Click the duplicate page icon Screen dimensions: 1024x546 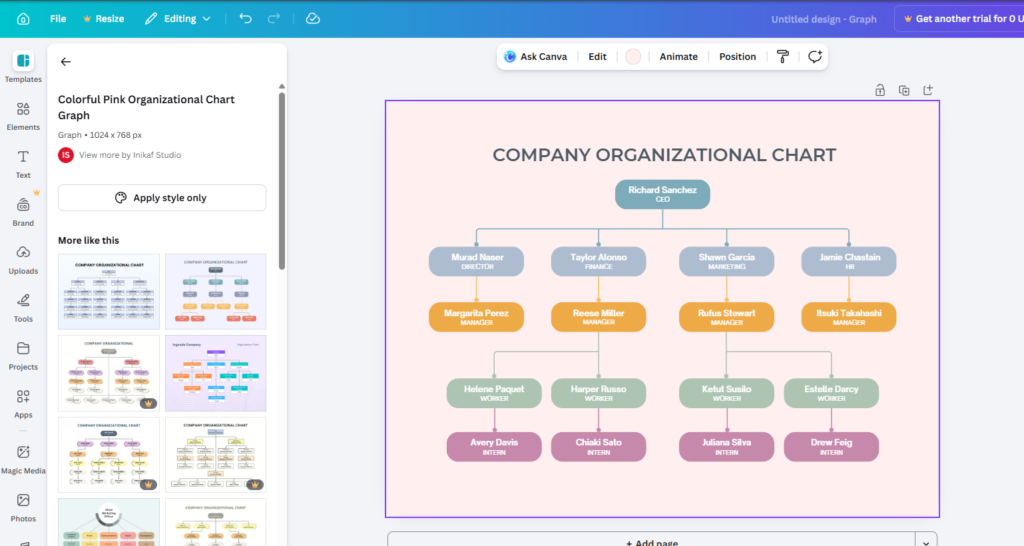904,90
